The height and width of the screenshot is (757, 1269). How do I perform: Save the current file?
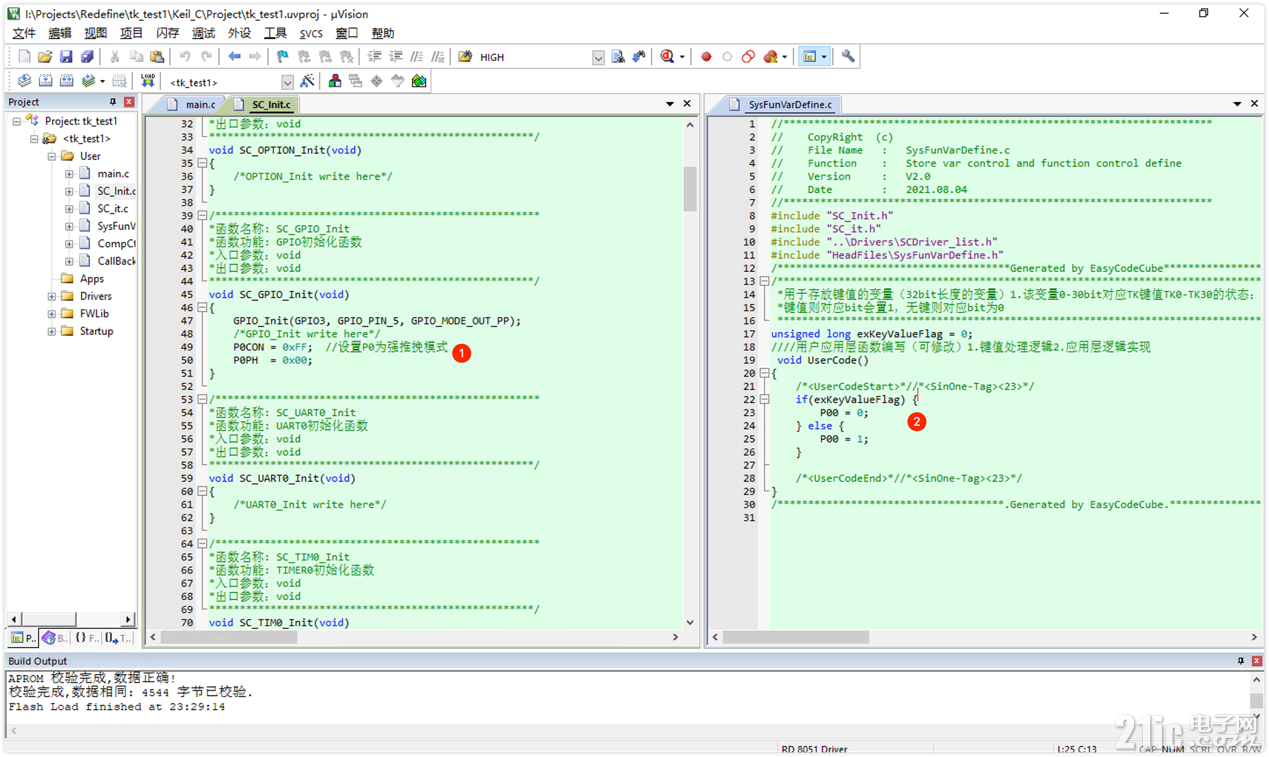click(x=66, y=57)
